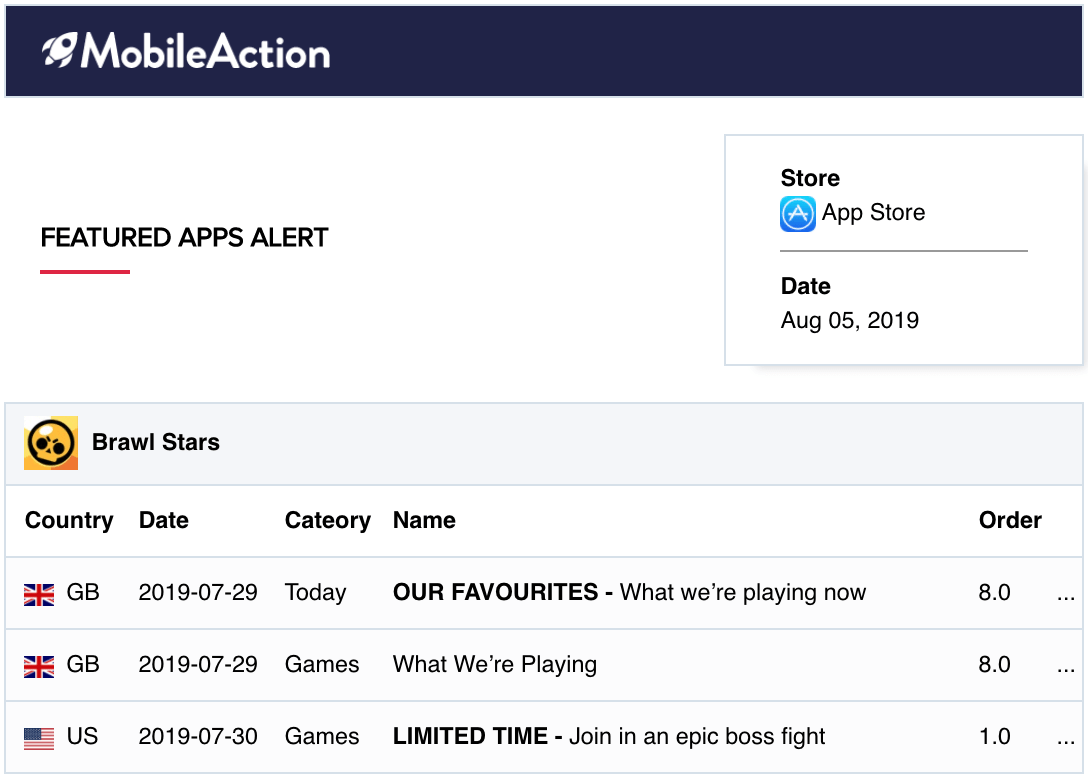1088x774 pixels.
Task: Open the Brawl Stars app icon
Action: tap(51, 443)
